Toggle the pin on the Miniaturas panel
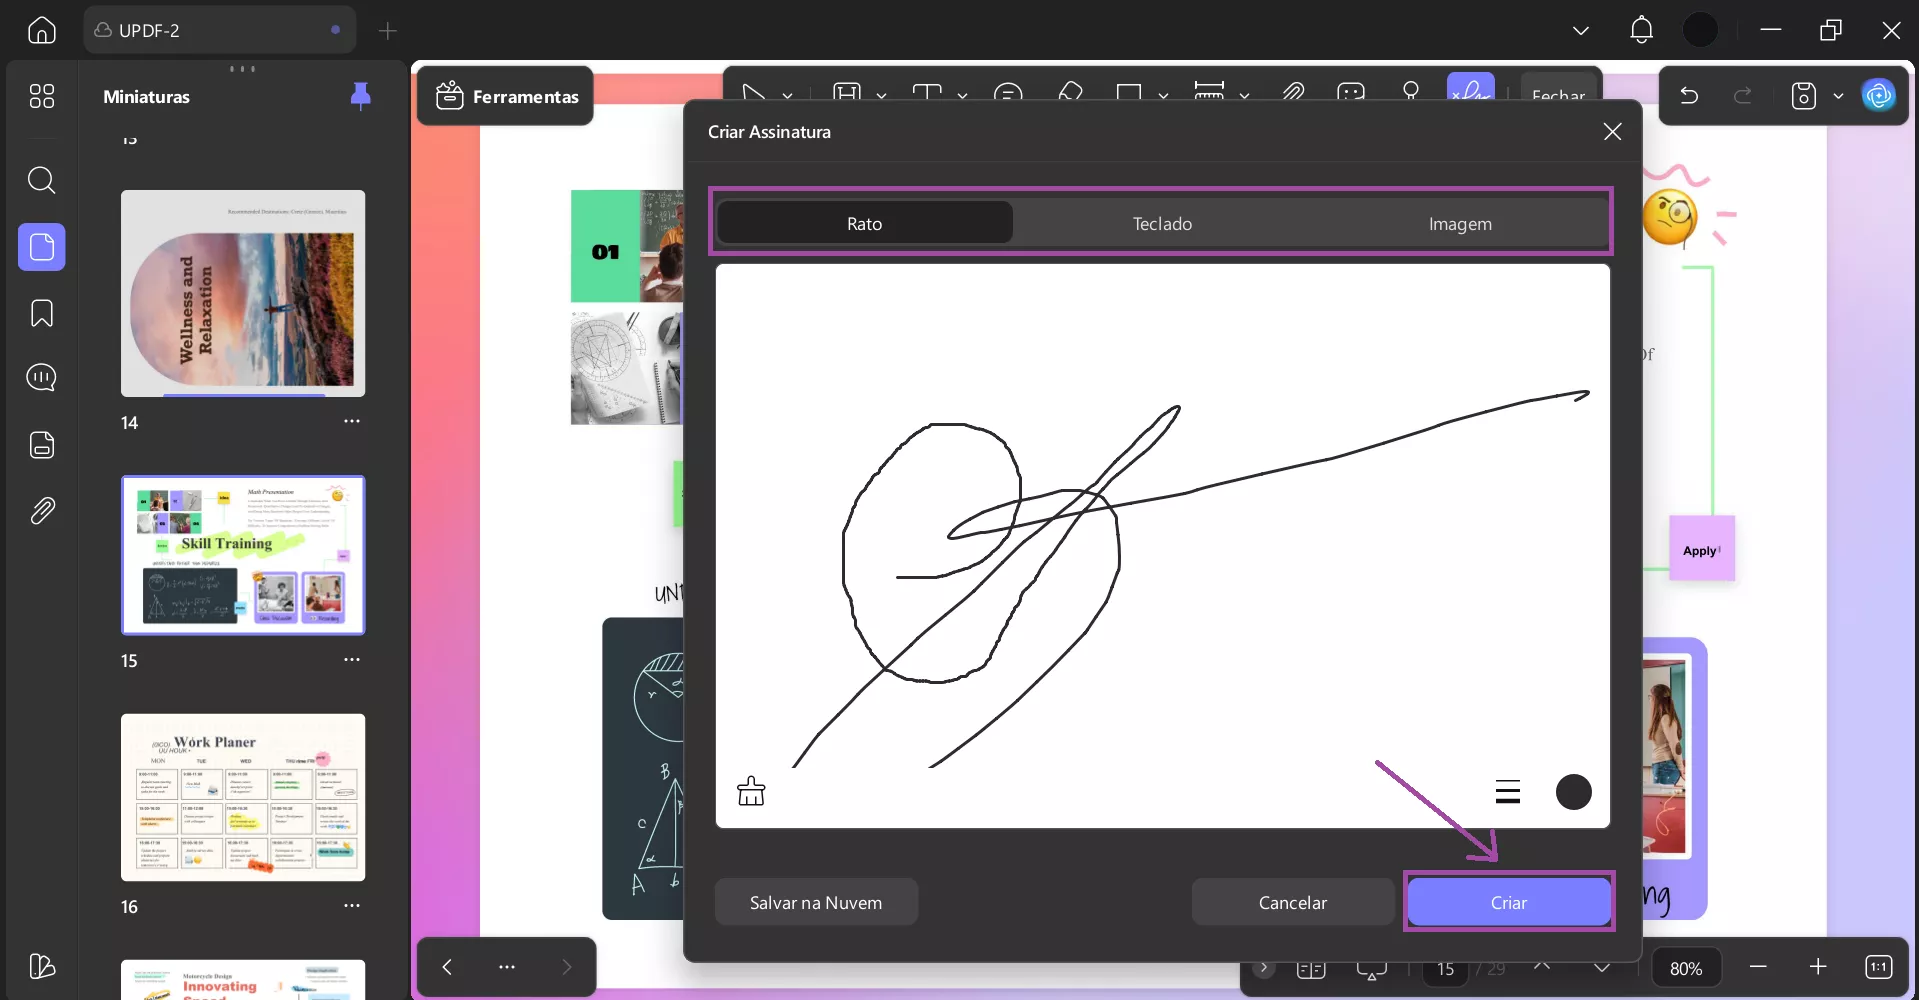Image resolution: width=1919 pixels, height=1000 pixels. coord(361,96)
